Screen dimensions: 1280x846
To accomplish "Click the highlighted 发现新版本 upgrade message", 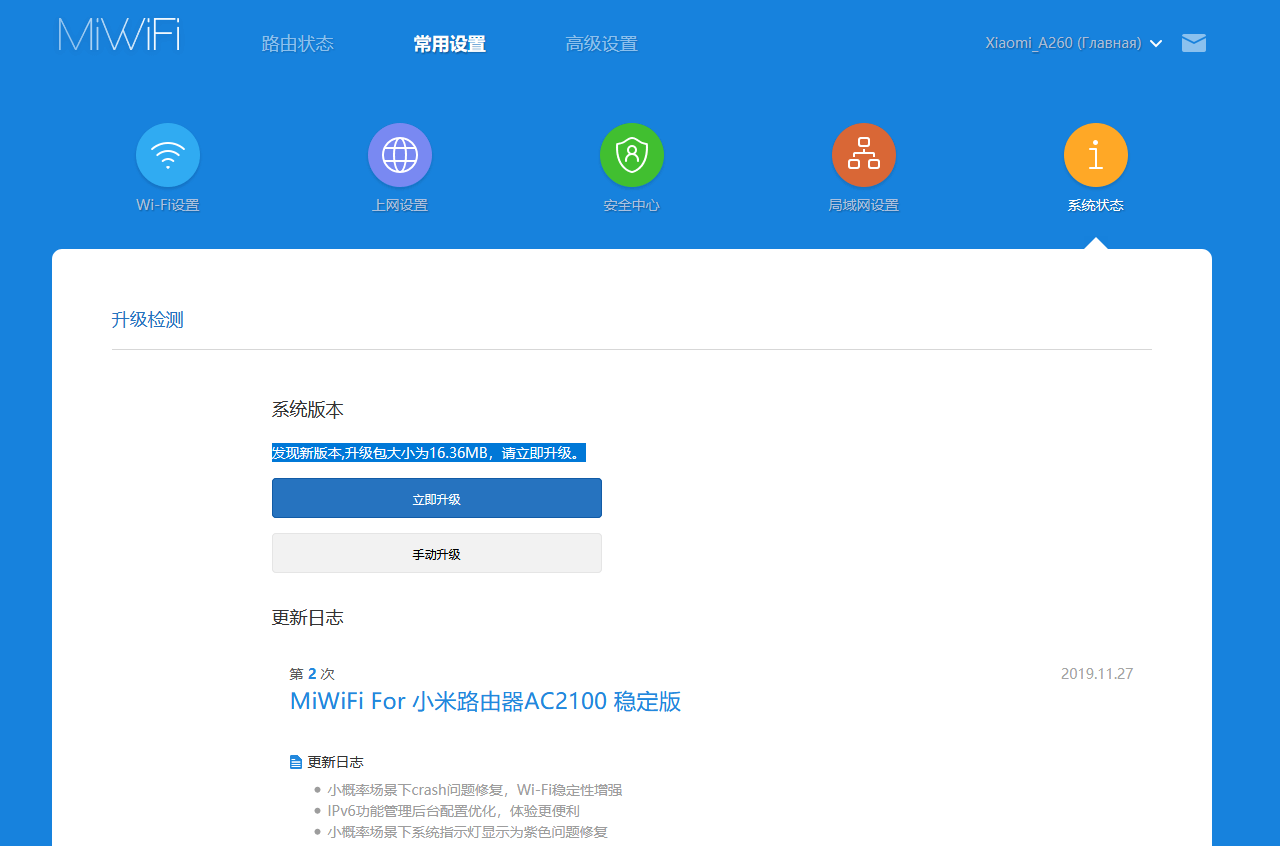I will click(429, 453).
